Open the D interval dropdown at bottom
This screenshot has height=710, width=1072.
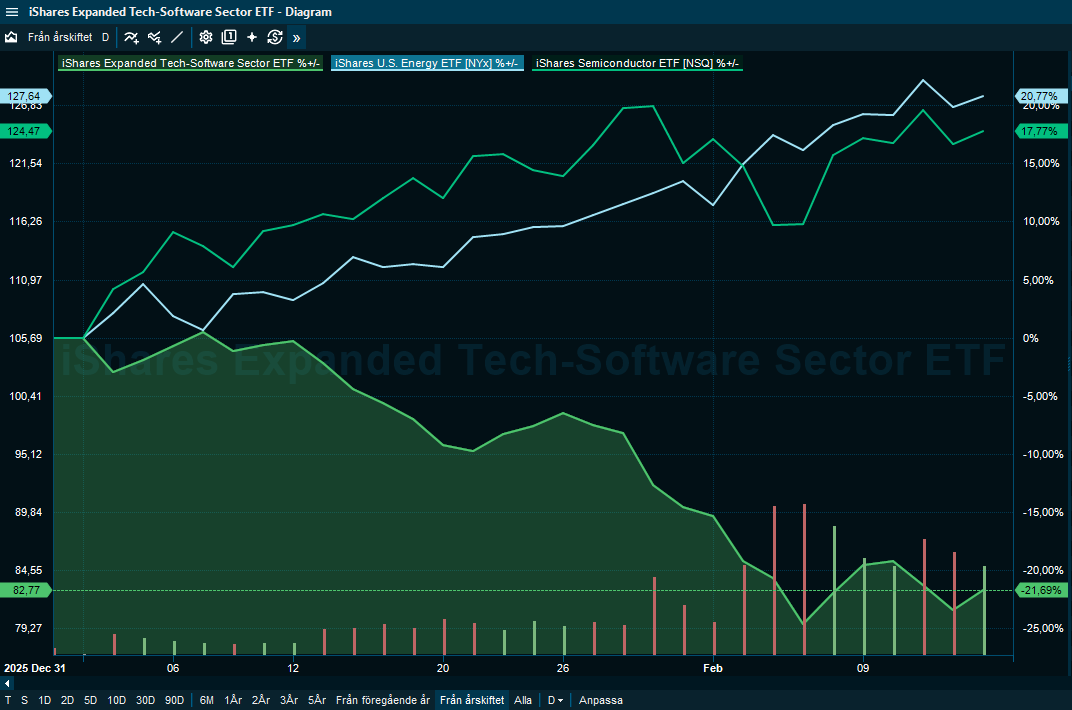click(x=554, y=700)
